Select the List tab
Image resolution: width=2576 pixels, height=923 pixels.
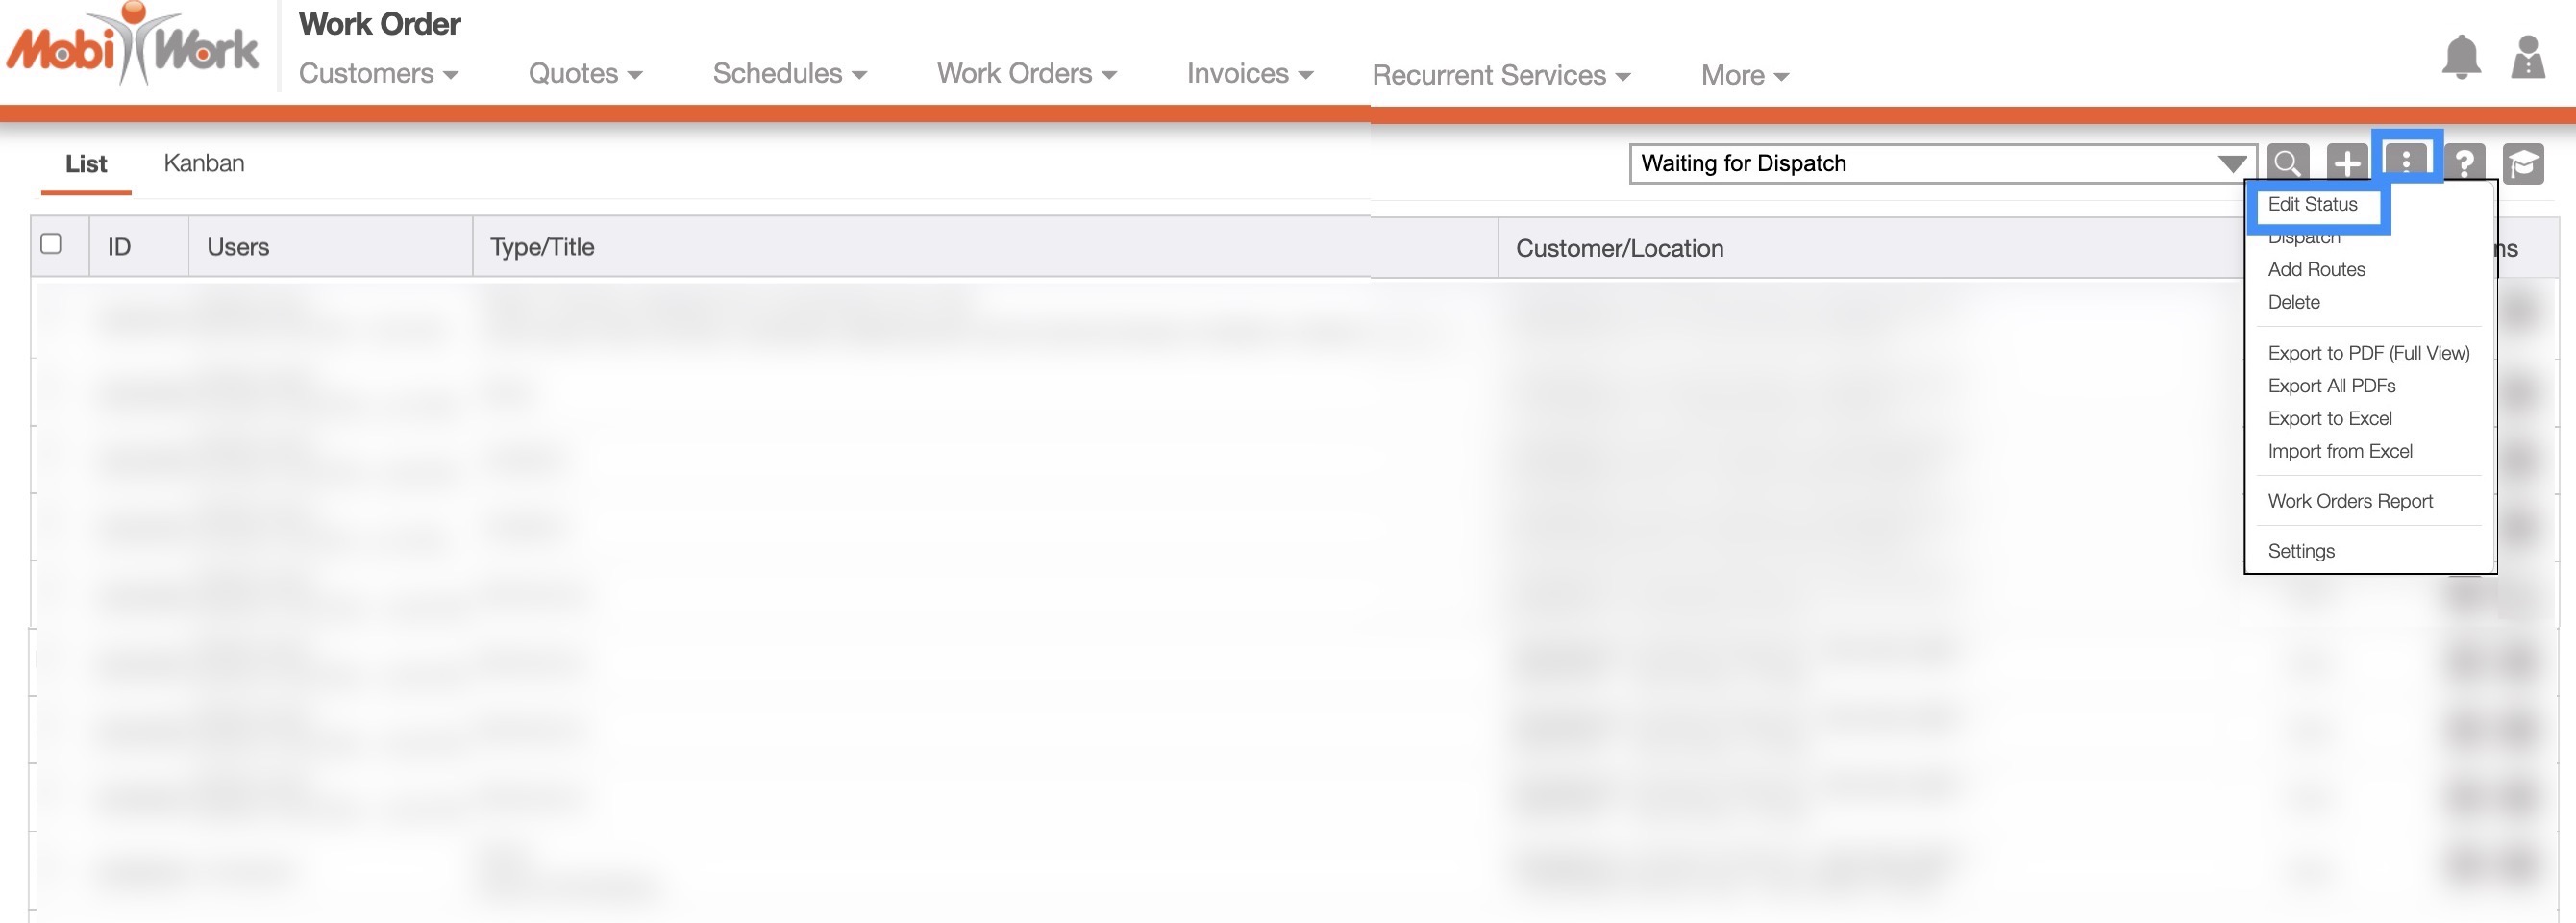click(86, 164)
